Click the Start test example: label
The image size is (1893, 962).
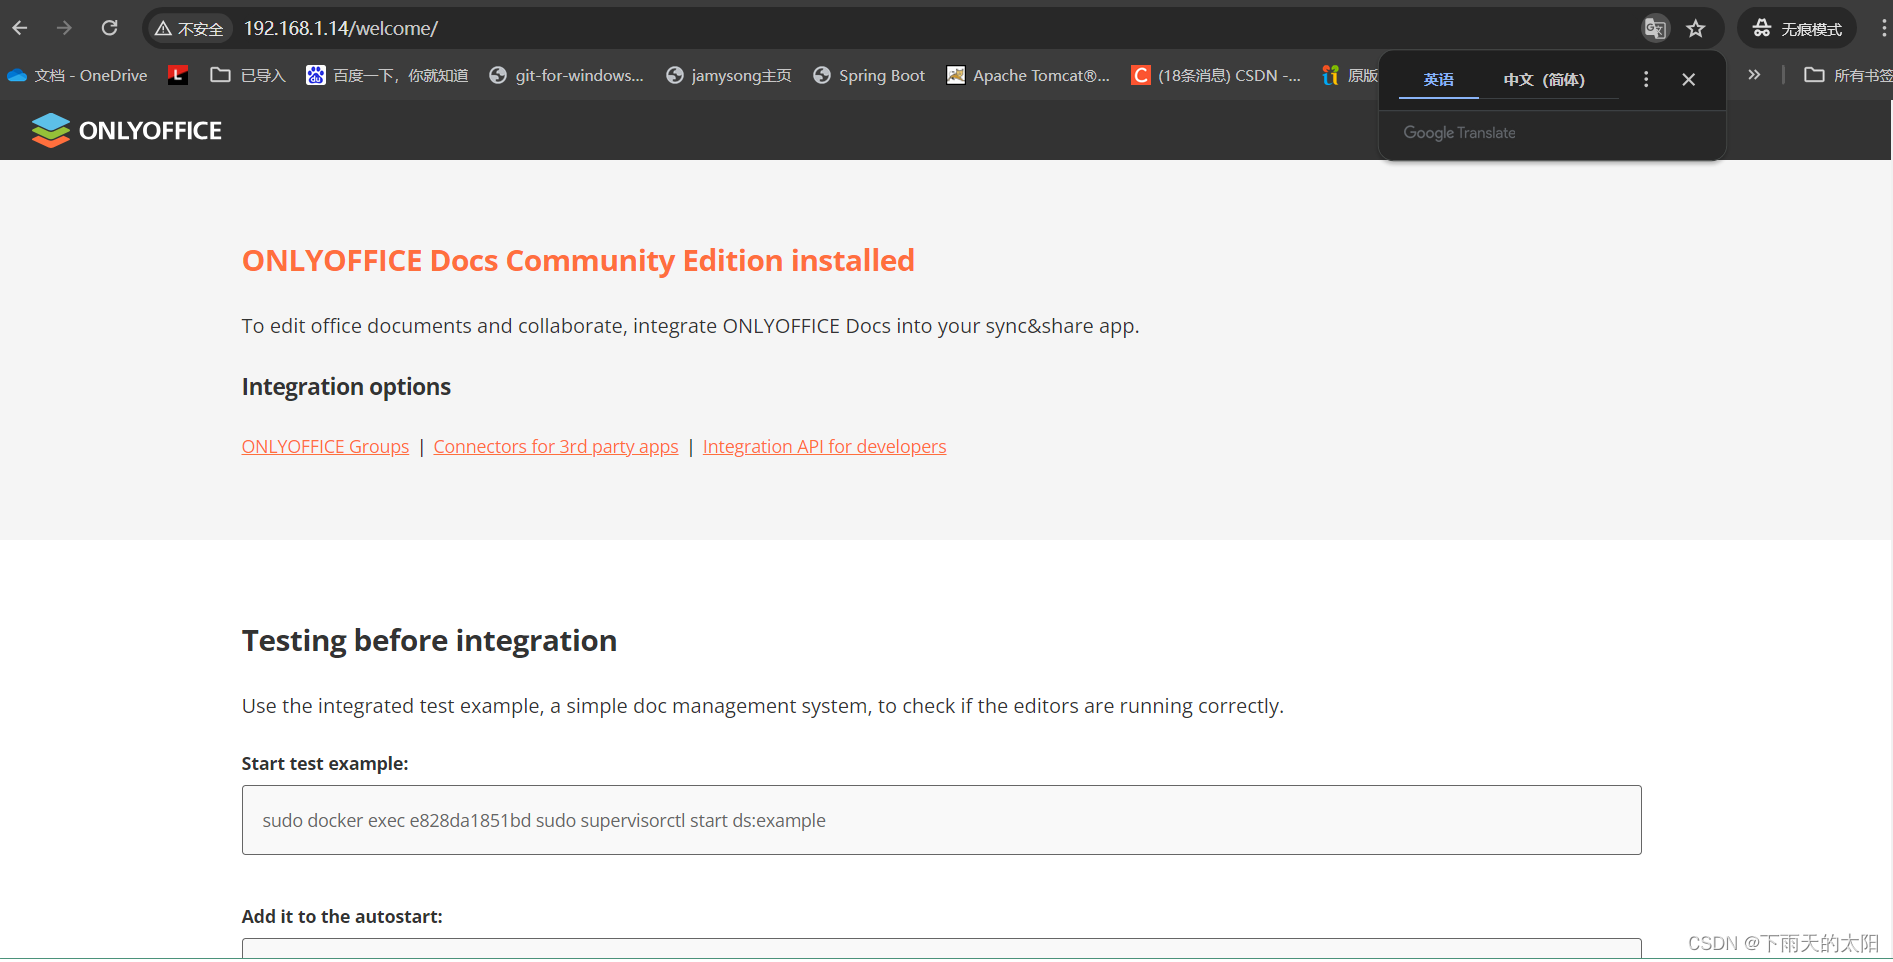pyautogui.click(x=325, y=764)
